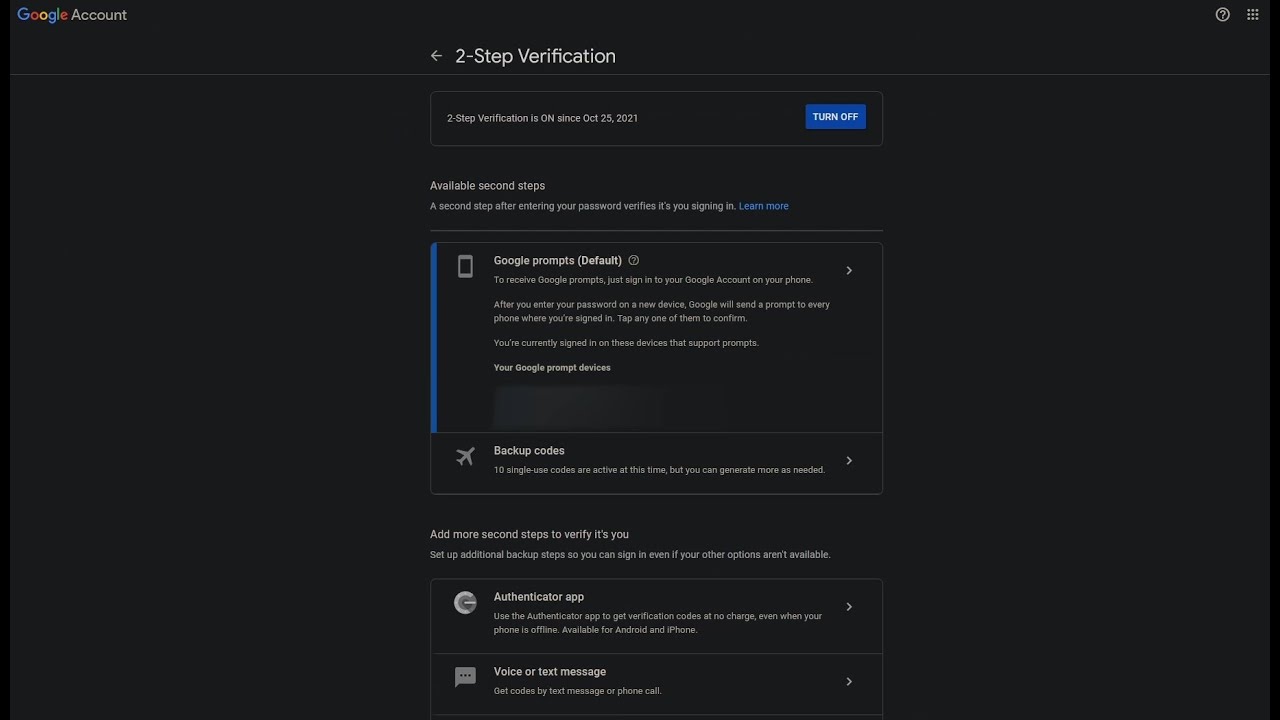
Task: Expand the Google prompts chevron
Action: 849,270
